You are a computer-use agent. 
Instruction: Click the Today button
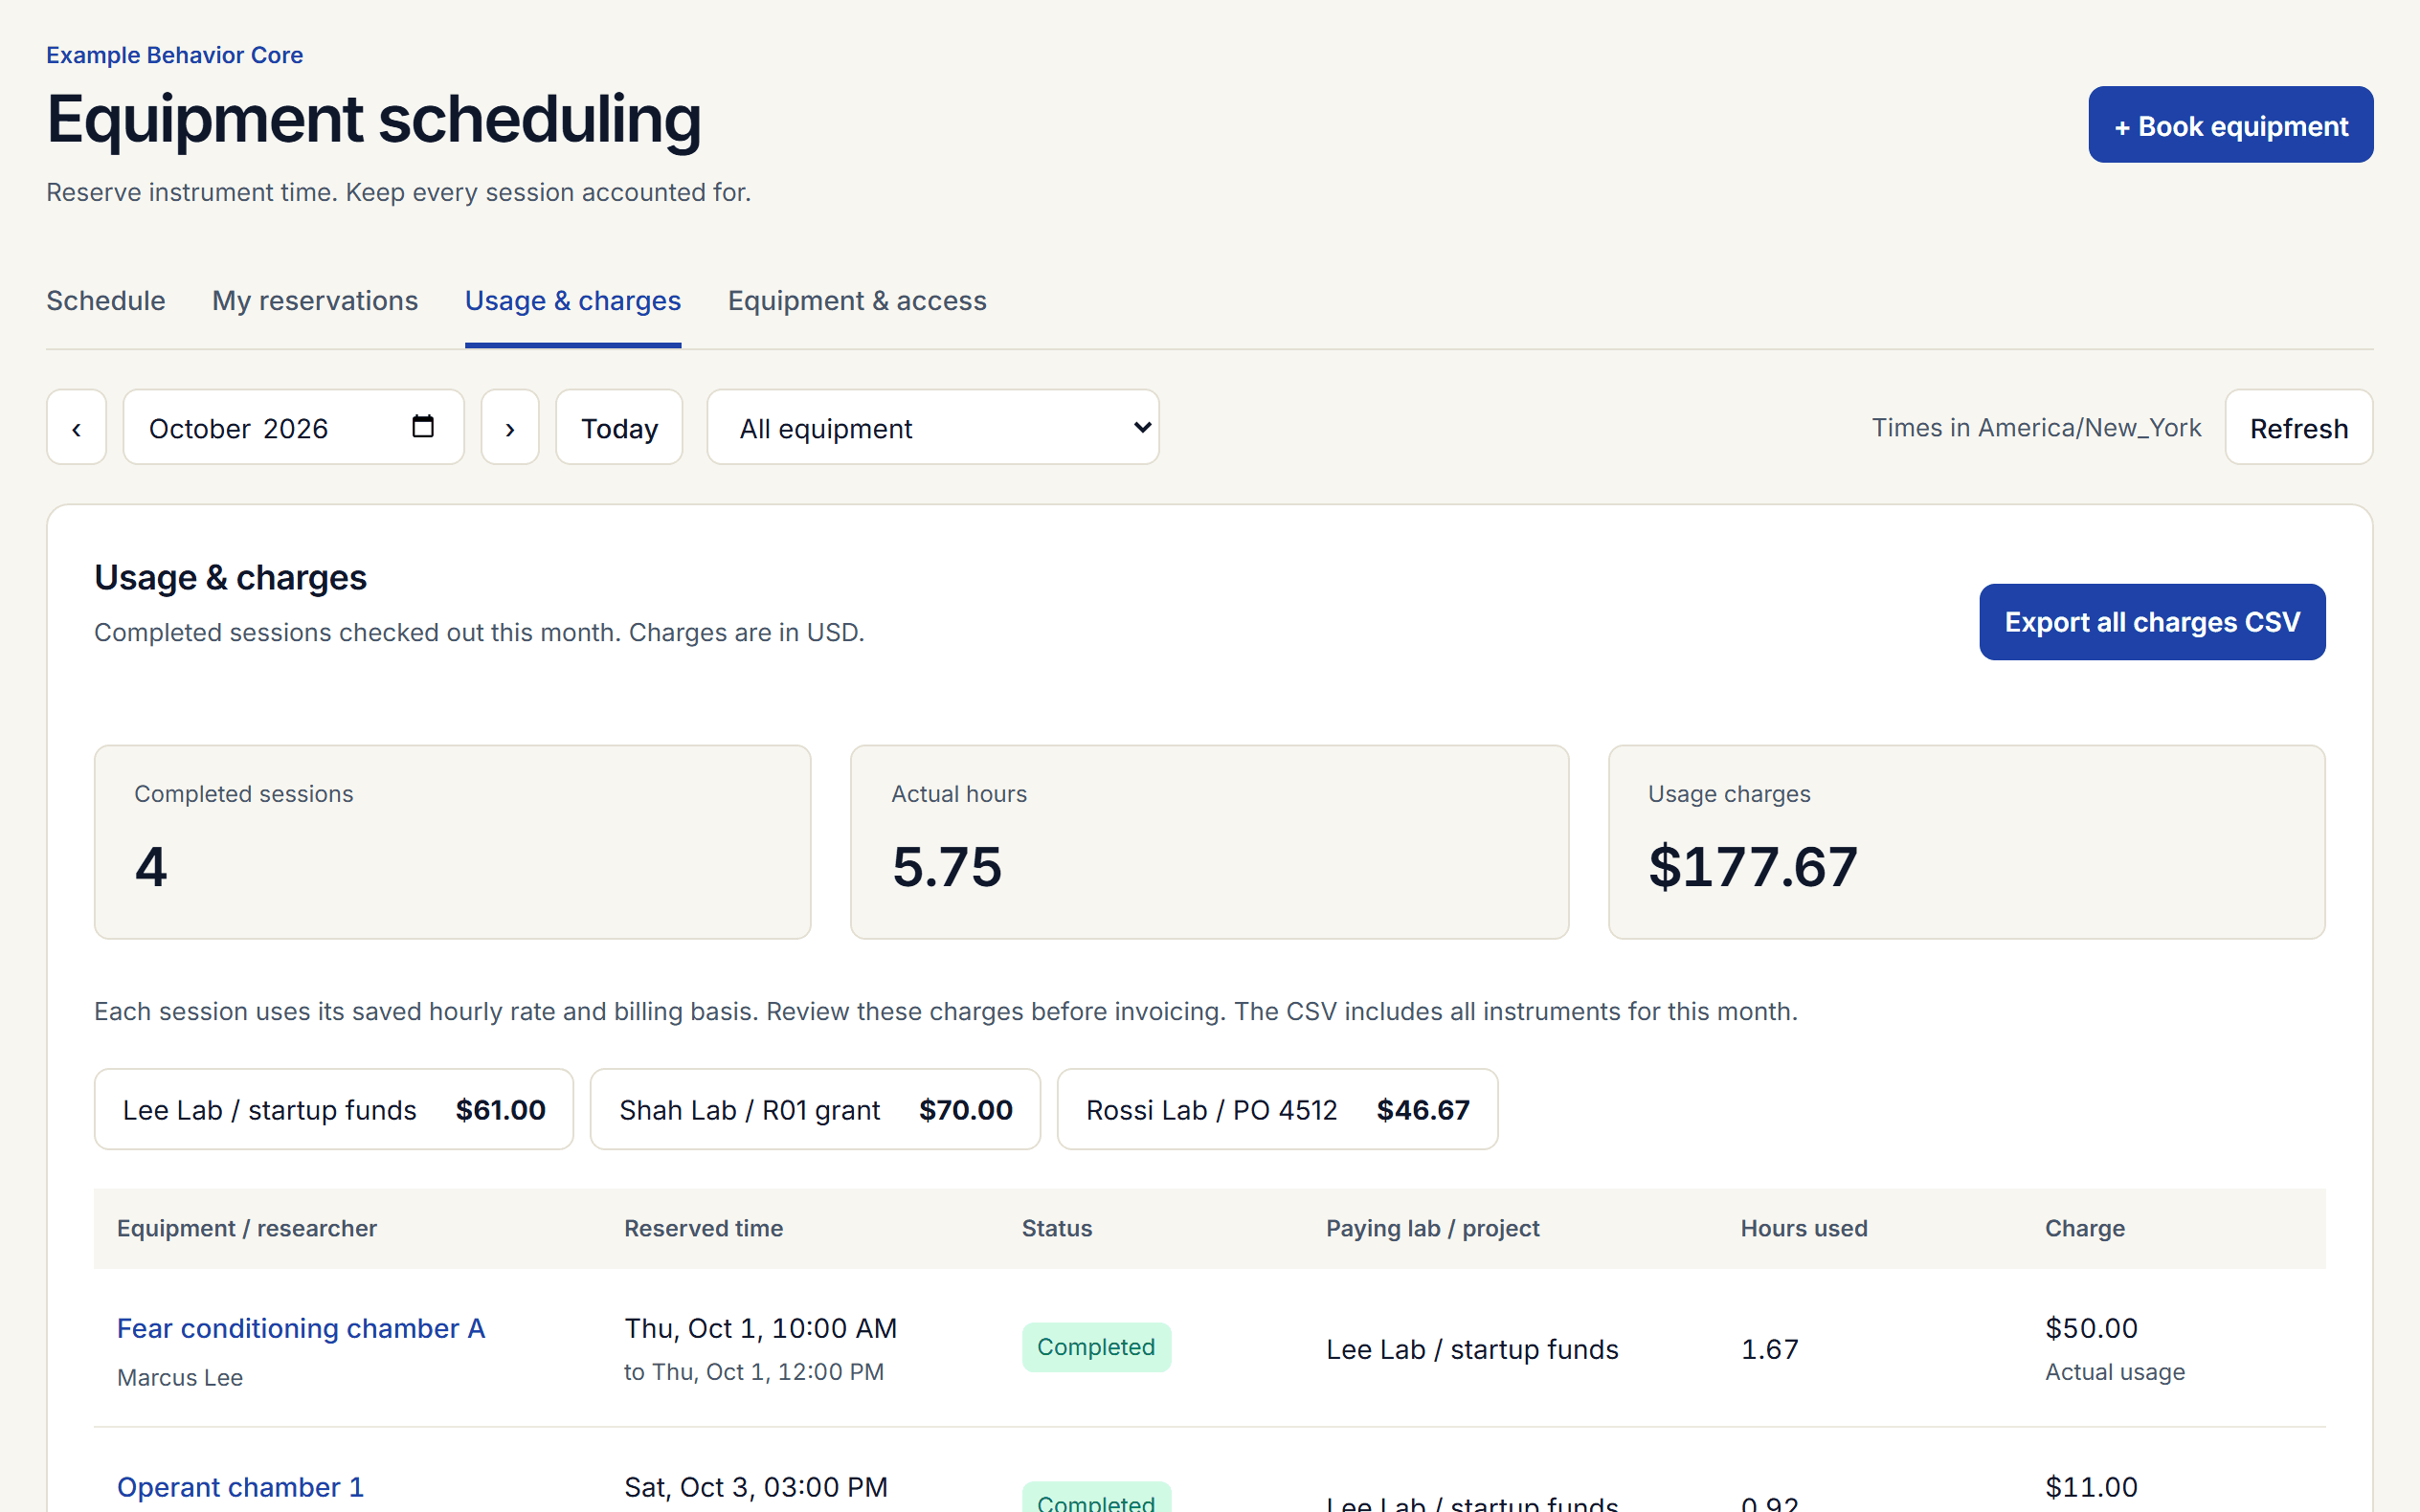[619, 427]
